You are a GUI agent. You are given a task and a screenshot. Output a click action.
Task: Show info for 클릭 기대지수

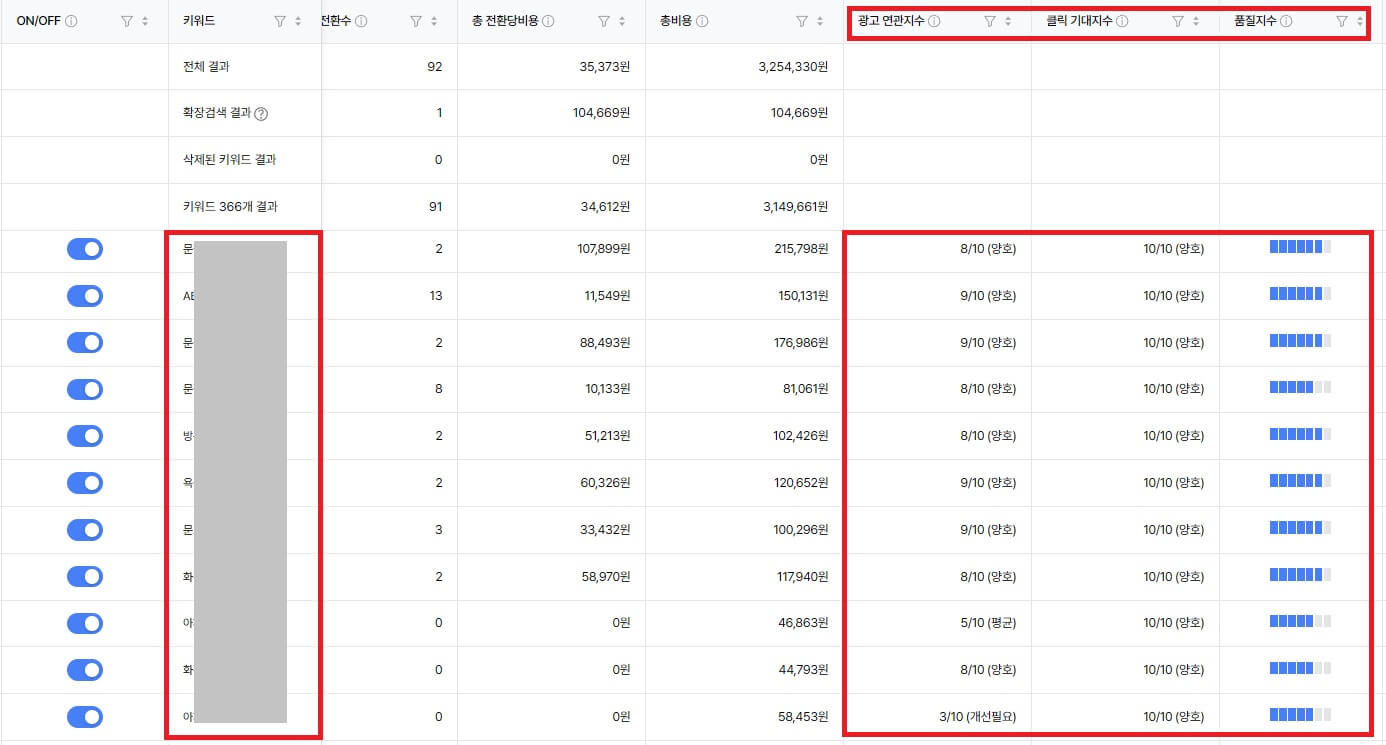(1123, 21)
